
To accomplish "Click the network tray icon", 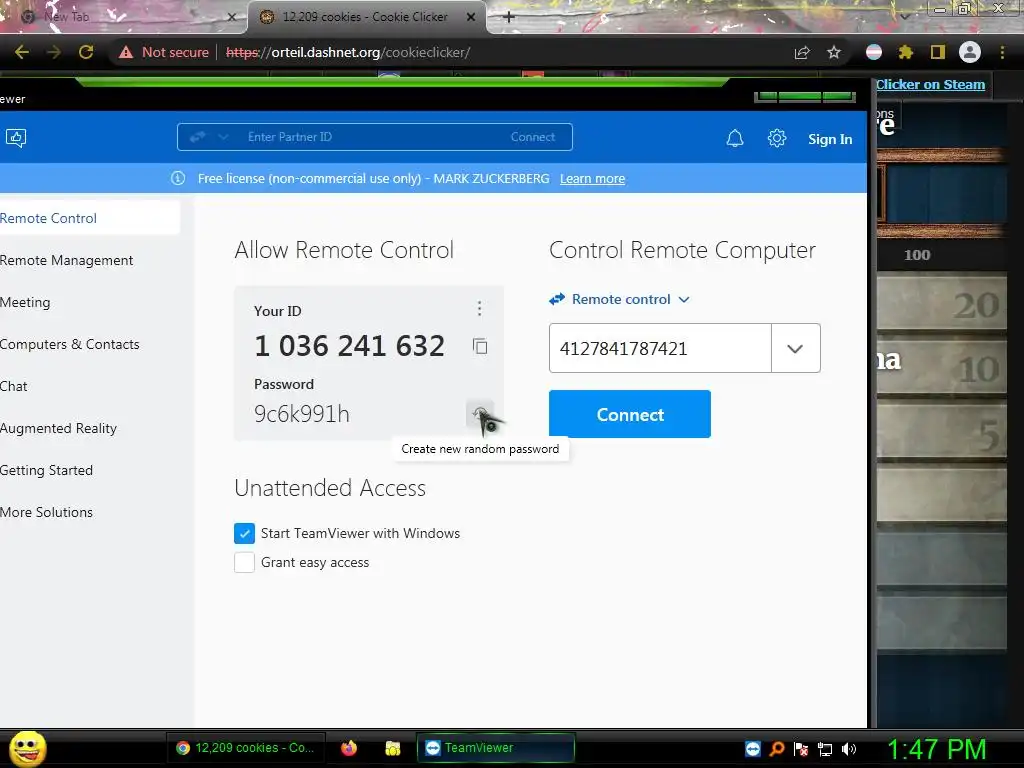I will (825, 749).
